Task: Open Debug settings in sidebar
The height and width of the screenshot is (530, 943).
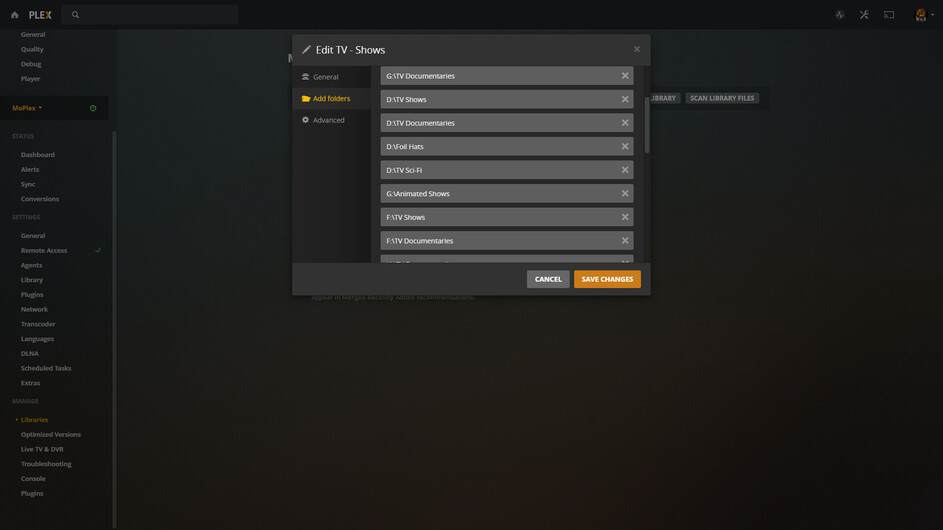Action: (x=31, y=64)
